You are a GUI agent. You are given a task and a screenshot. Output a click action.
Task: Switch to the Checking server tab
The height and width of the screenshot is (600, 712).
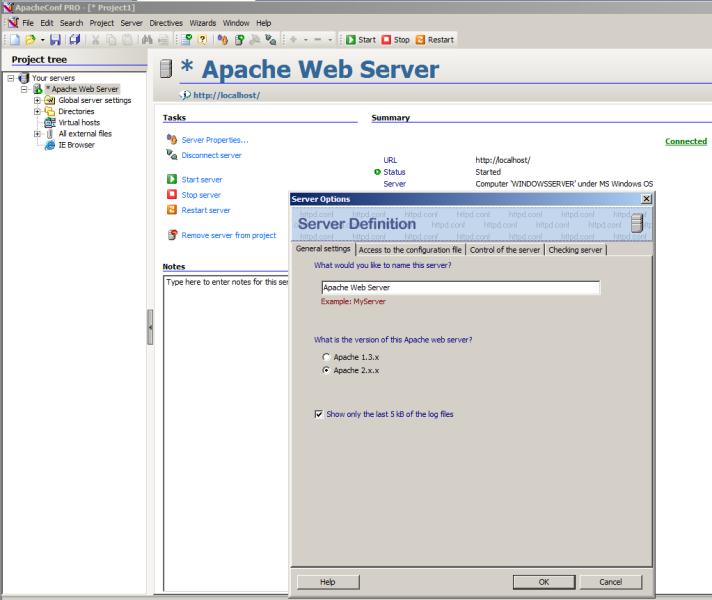coord(575,250)
